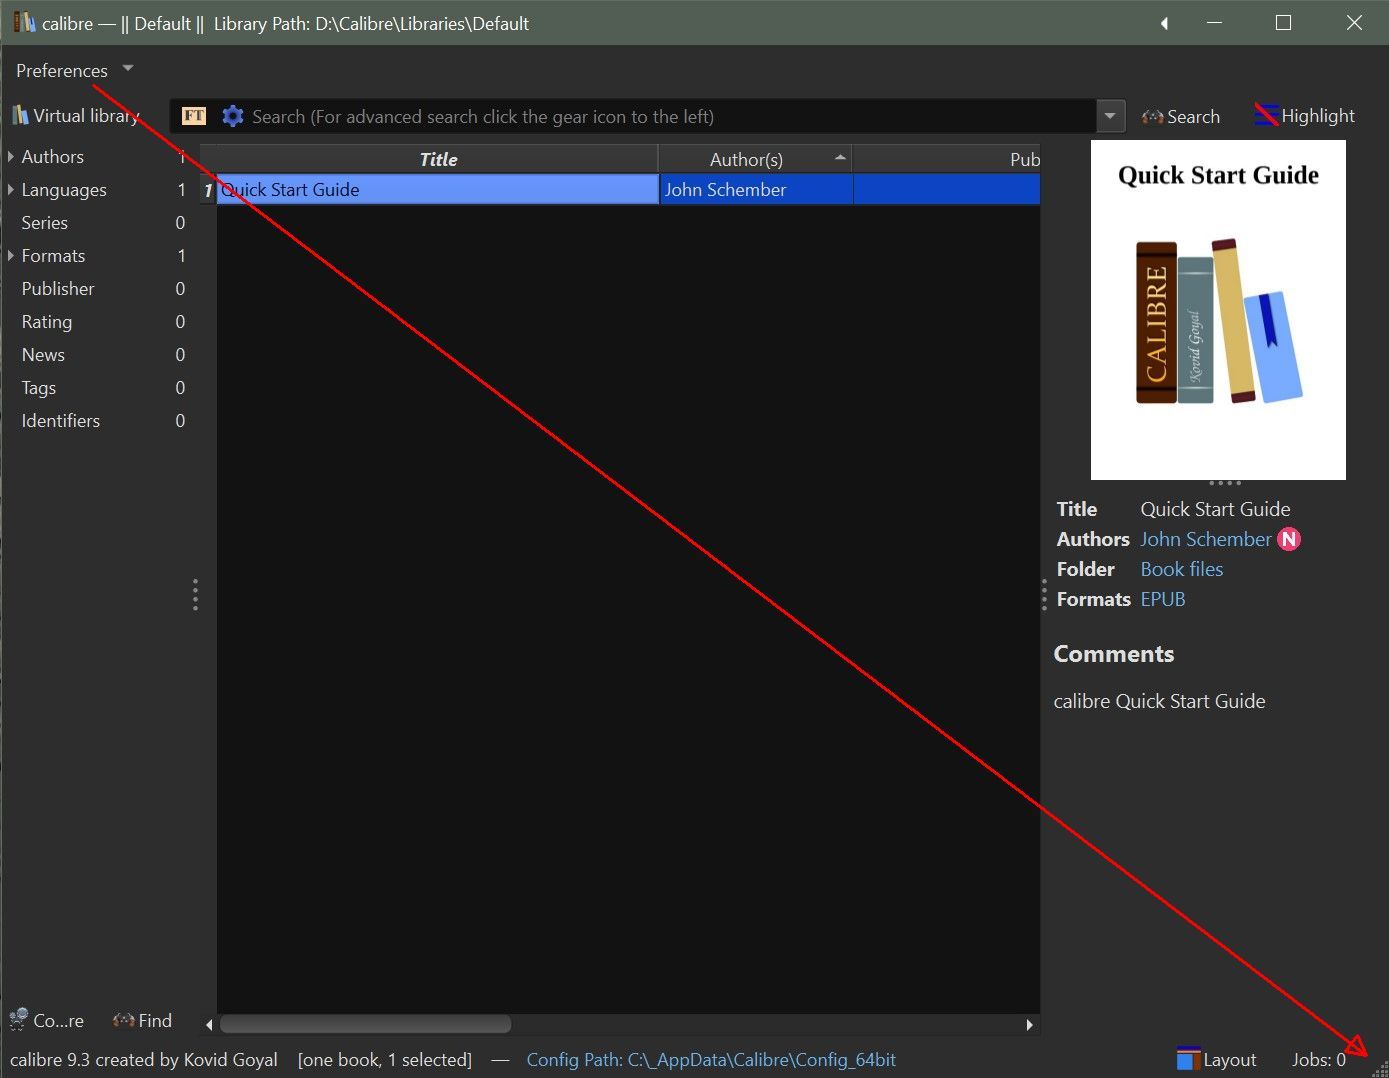The height and width of the screenshot is (1078, 1389).
Task: Select Languages in the Tag browser
Action: (64, 190)
